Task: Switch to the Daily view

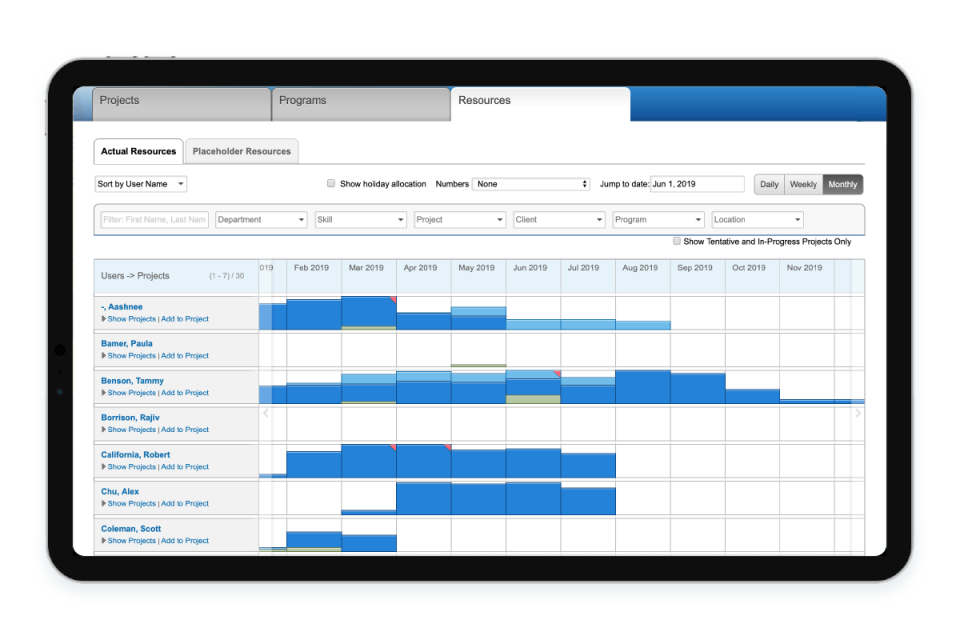Action: click(768, 184)
